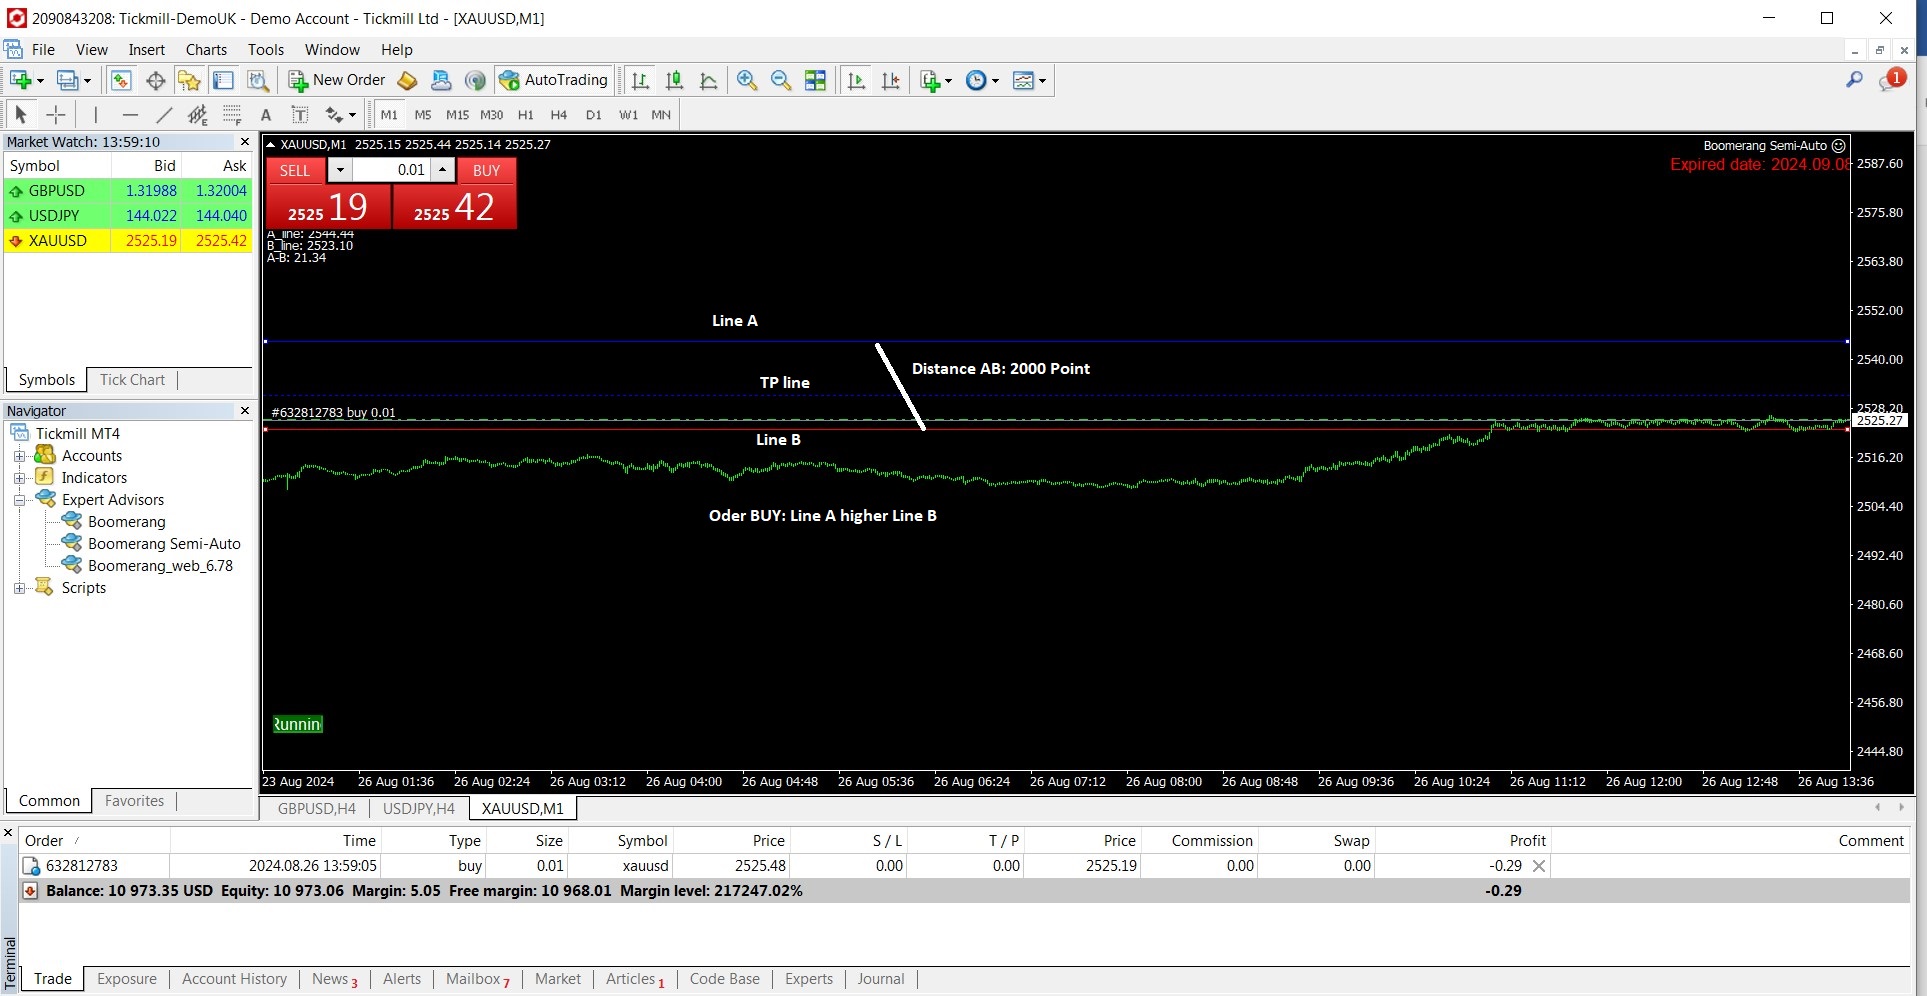Click the New Order button

point(337,80)
